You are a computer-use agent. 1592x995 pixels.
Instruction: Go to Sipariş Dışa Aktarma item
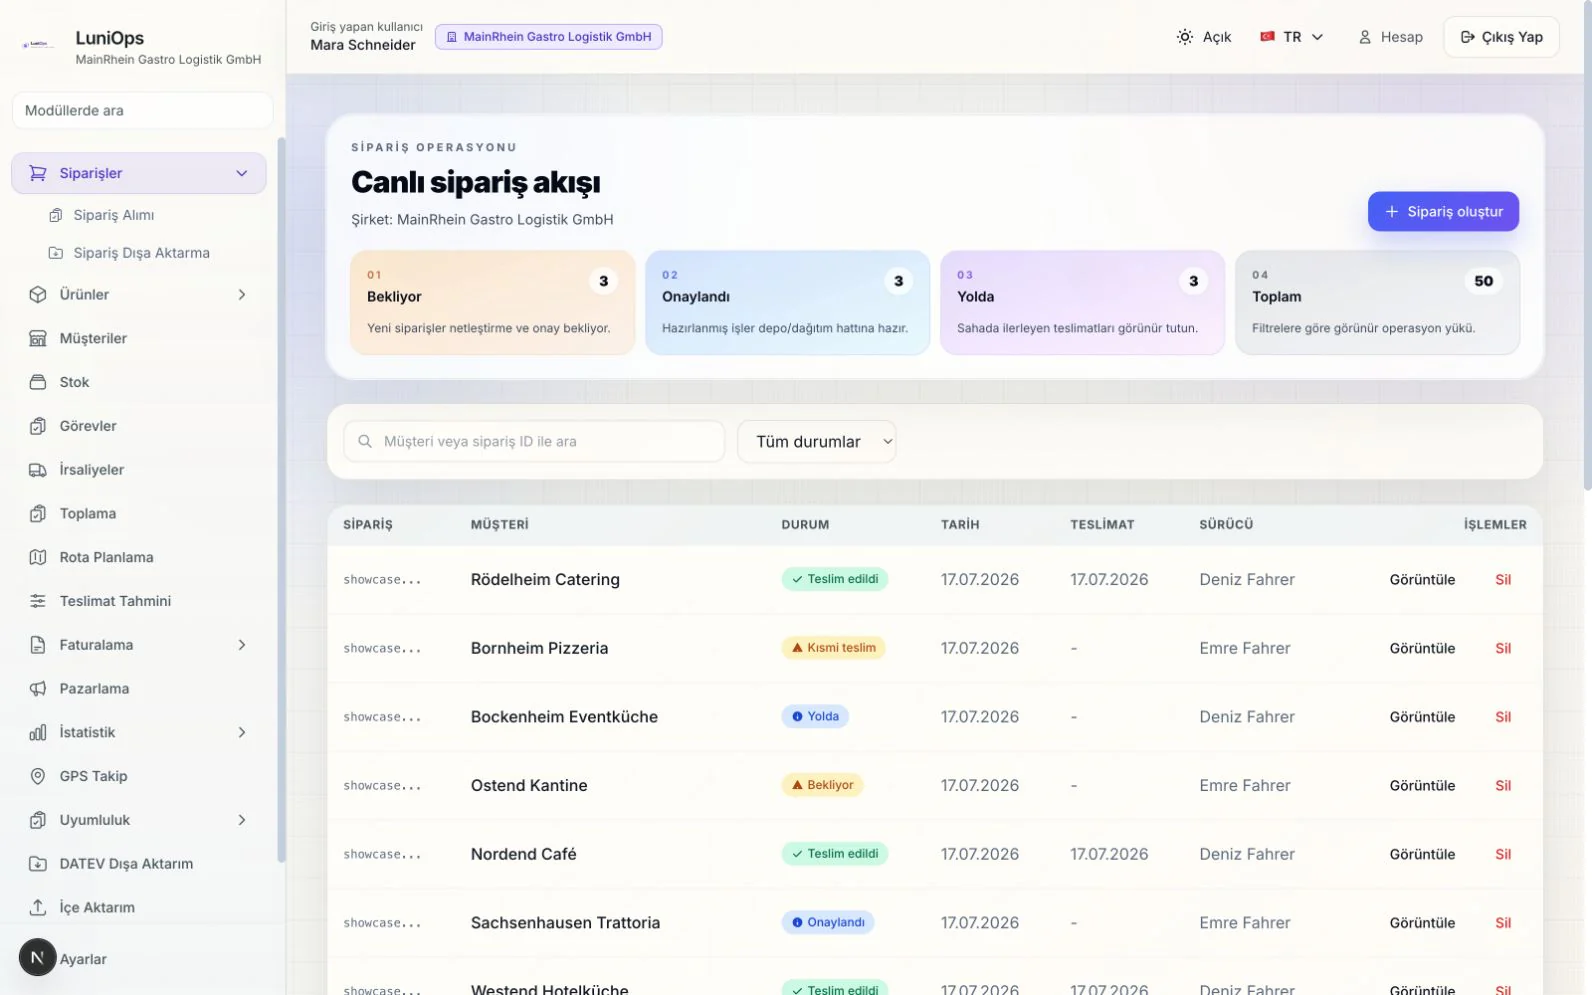point(141,253)
